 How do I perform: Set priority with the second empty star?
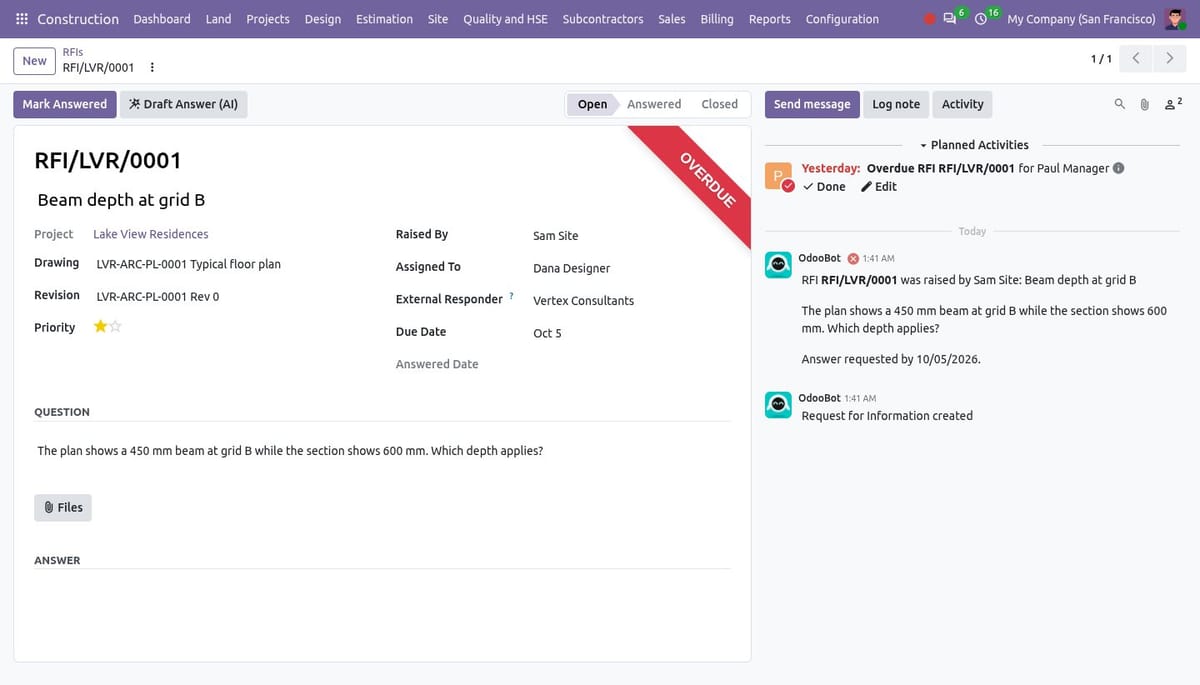pyautogui.click(x=115, y=326)
